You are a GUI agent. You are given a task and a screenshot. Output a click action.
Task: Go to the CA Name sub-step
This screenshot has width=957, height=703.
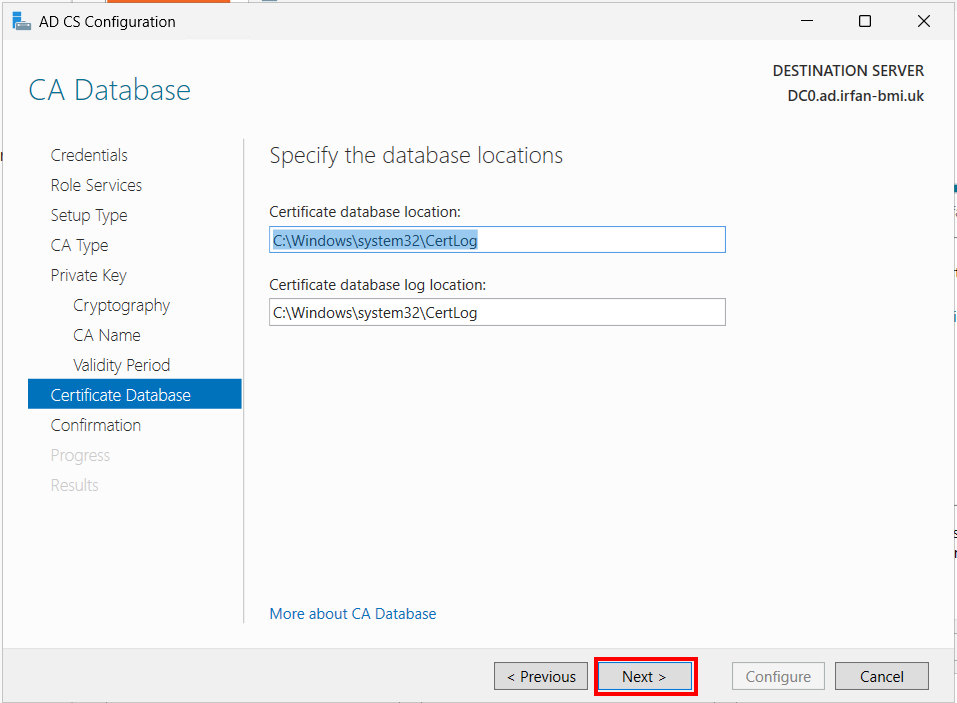[x=107, y=335]
